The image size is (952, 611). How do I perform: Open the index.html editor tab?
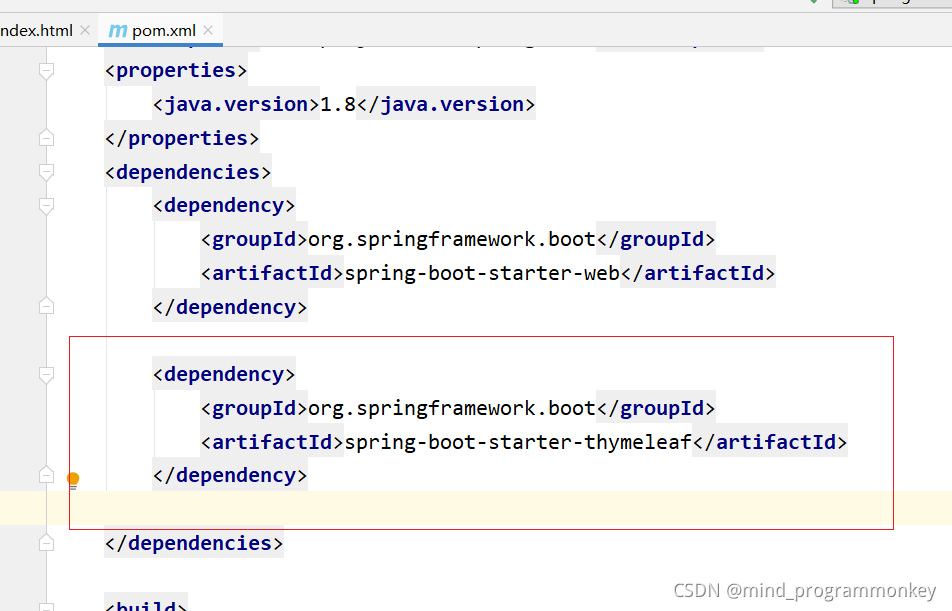[36, 30]
